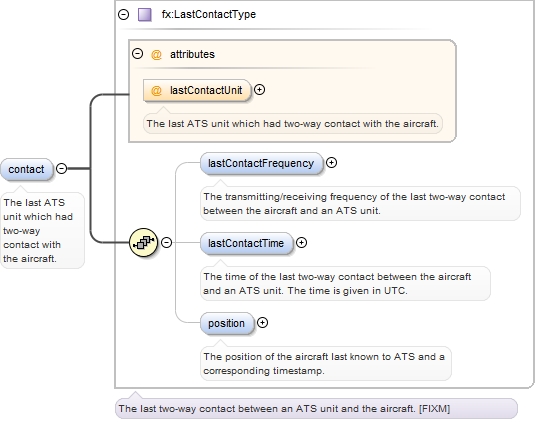Expand the lastContactTime element
Screen dimensions: 536x422
301,243
